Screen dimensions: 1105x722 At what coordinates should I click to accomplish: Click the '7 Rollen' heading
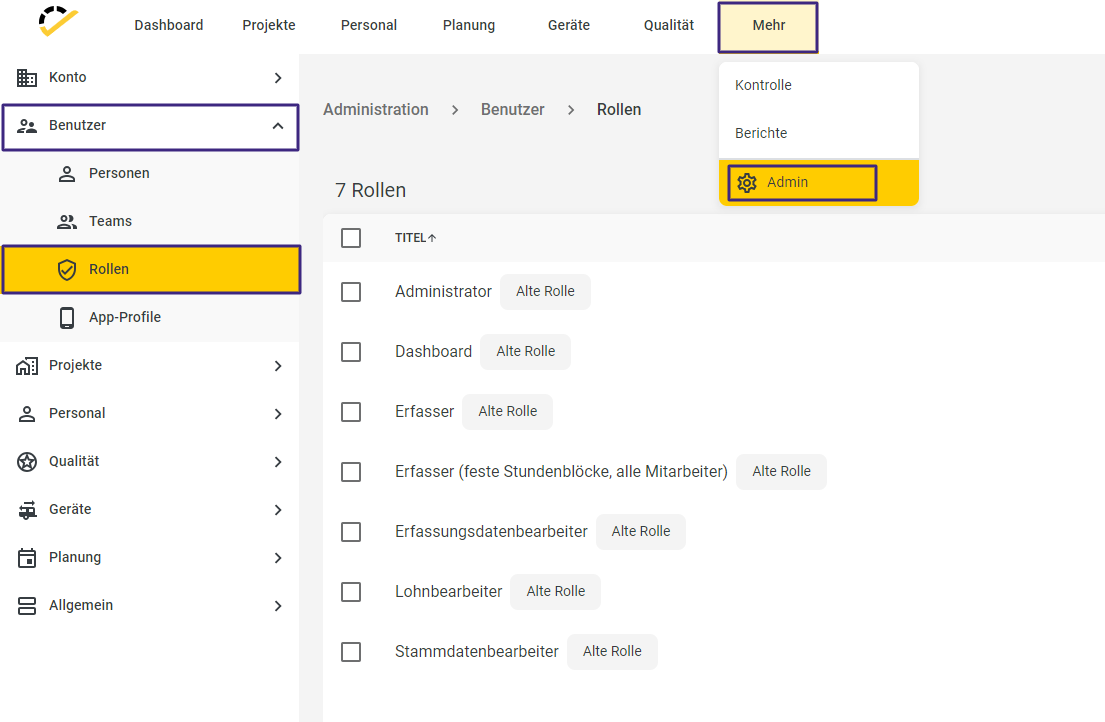[371, 191]
